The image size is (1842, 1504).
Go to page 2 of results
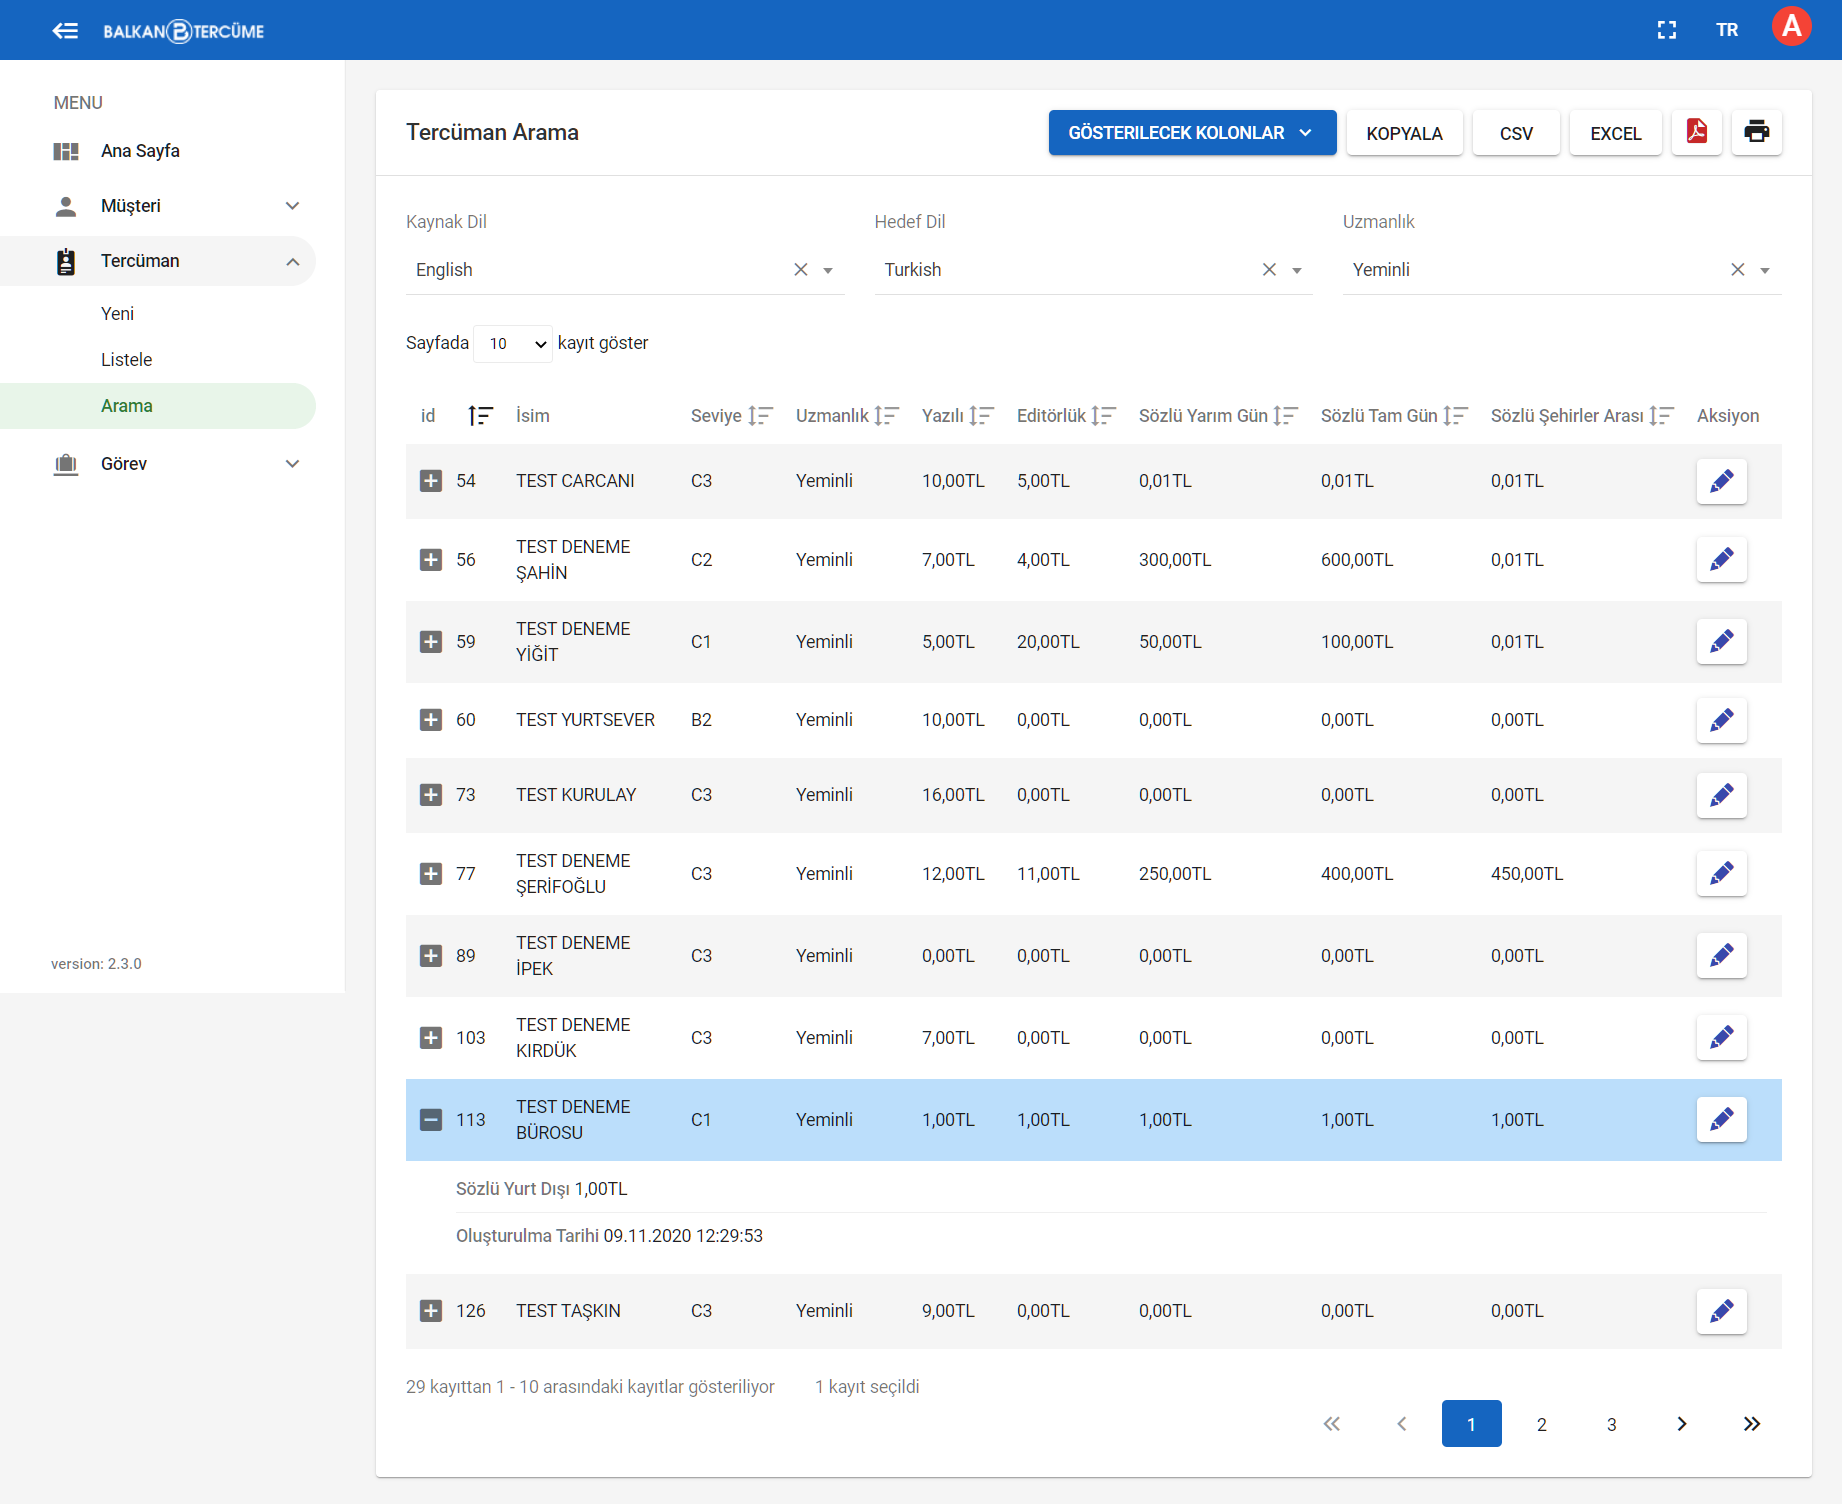pyautogui.click(x=1541, y=1424)
